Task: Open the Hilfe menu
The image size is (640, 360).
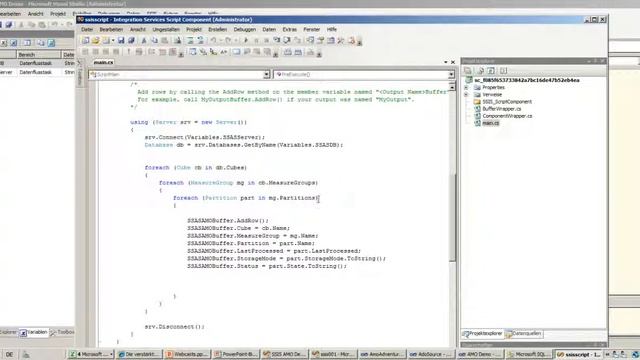Action: (x=331, y=29)
